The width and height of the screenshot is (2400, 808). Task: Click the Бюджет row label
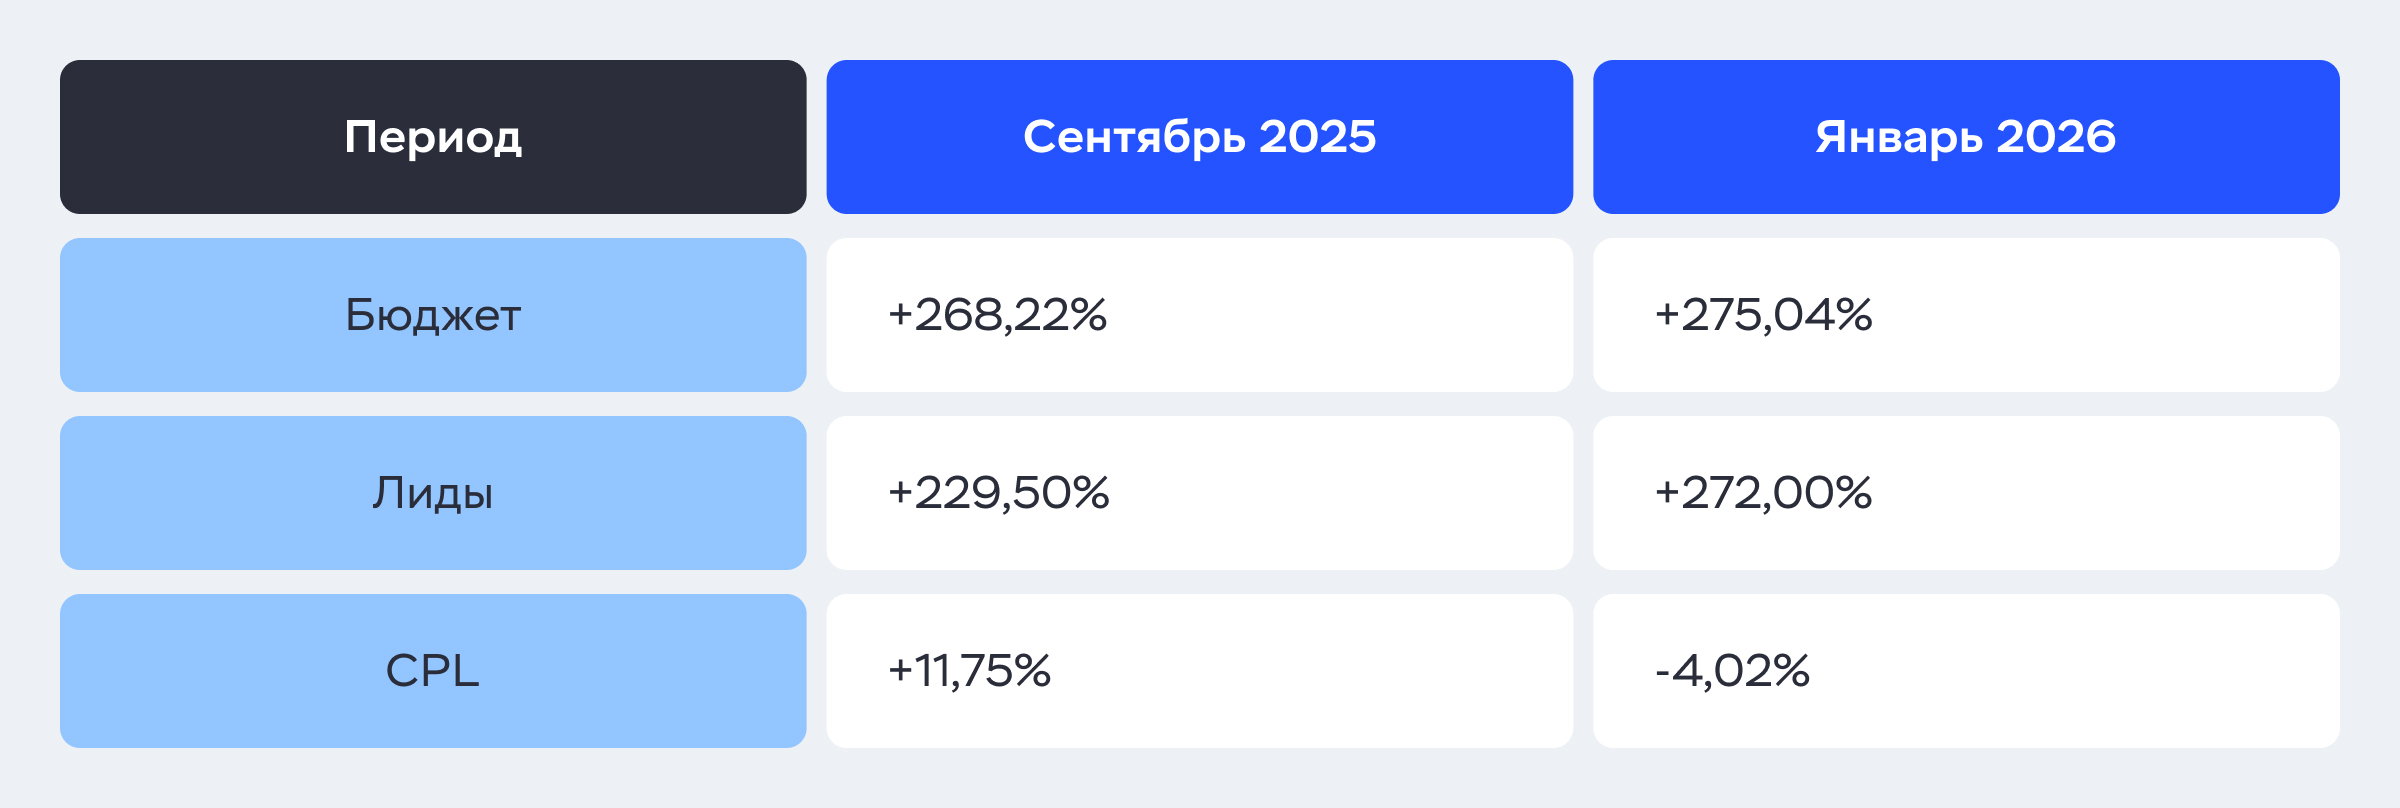433,315
